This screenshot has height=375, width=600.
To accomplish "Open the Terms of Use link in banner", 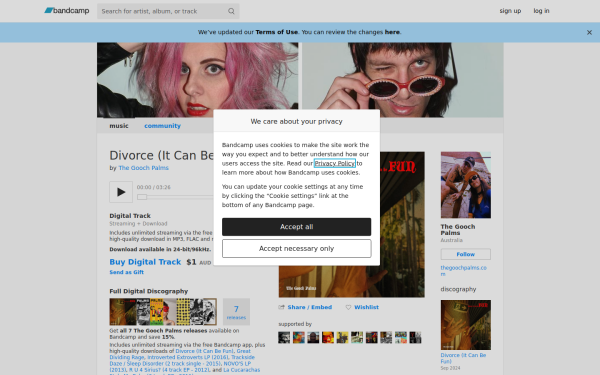I will pos(277,32).
